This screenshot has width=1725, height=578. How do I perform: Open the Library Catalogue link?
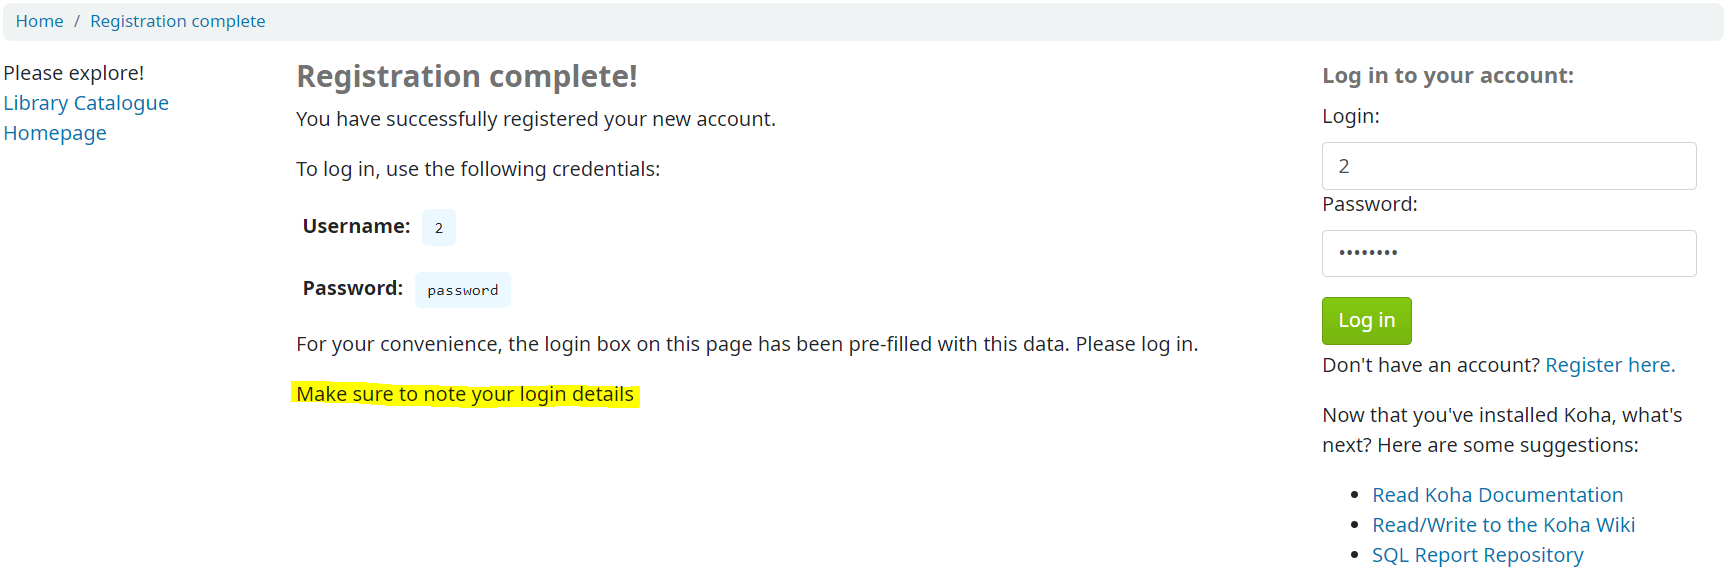click(x=86, y=103)
